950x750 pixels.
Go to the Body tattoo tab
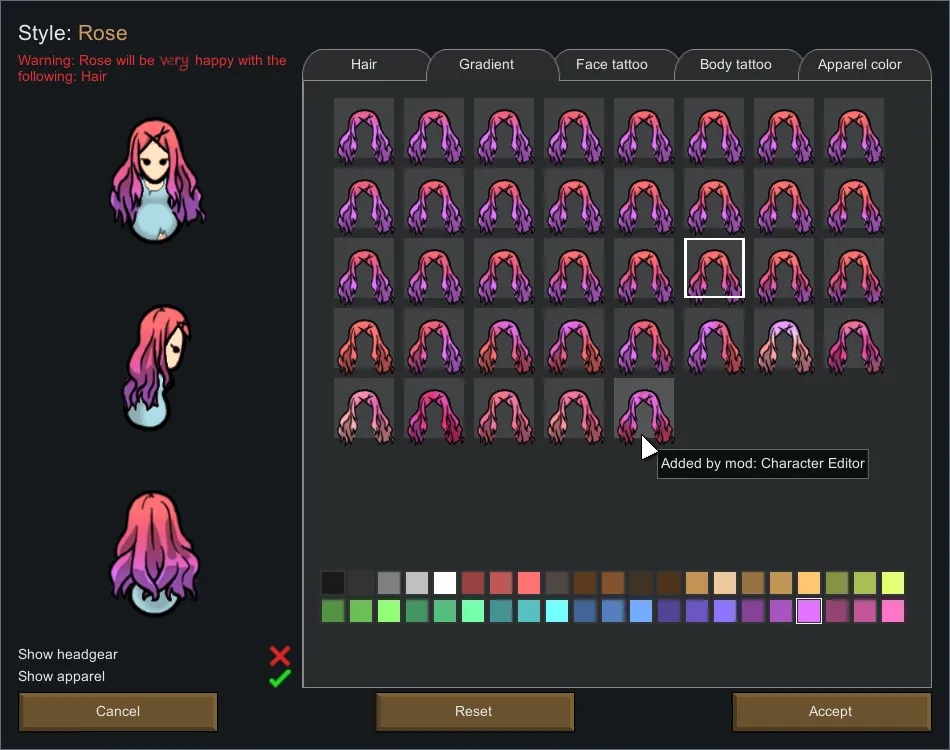point(736,65)
